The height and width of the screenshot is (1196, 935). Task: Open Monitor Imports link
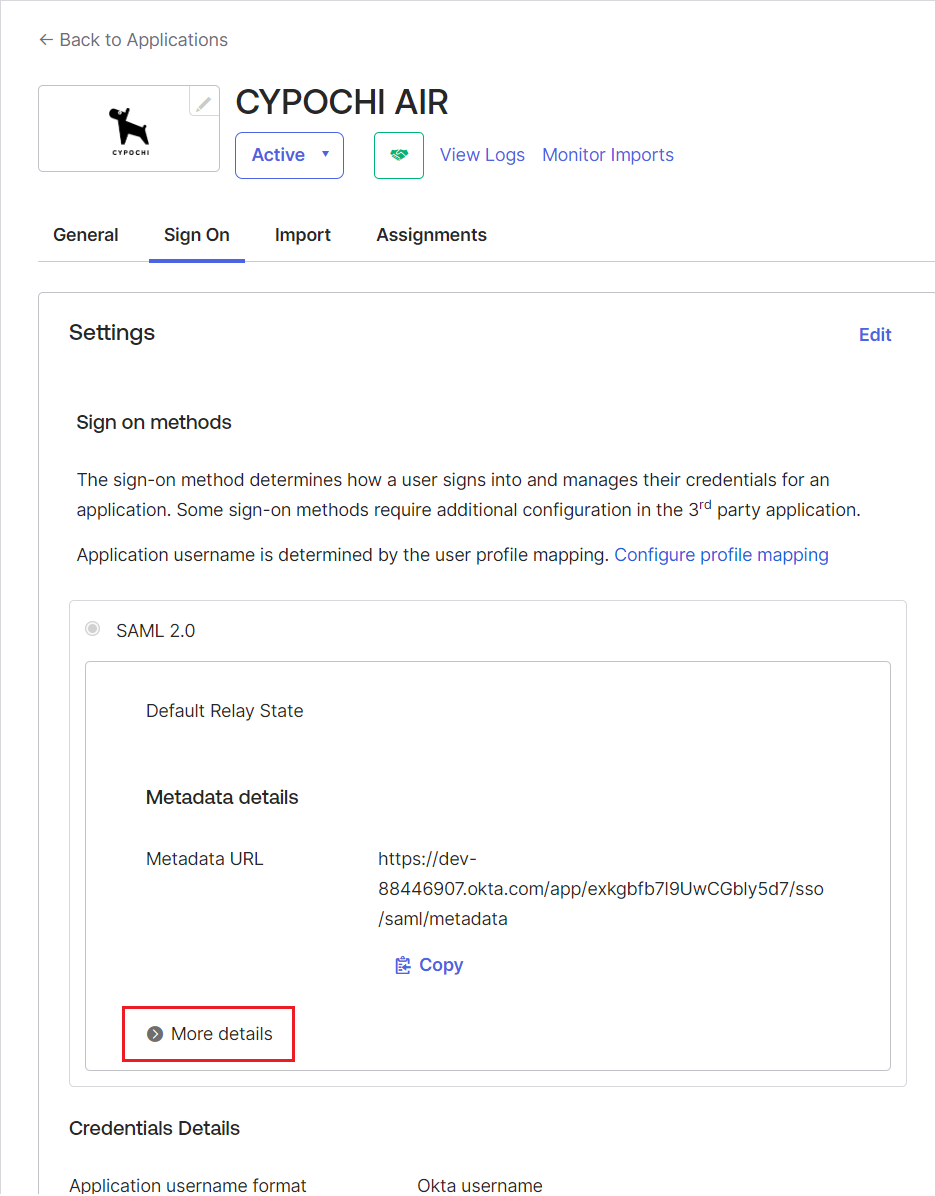tap(608, 155)
